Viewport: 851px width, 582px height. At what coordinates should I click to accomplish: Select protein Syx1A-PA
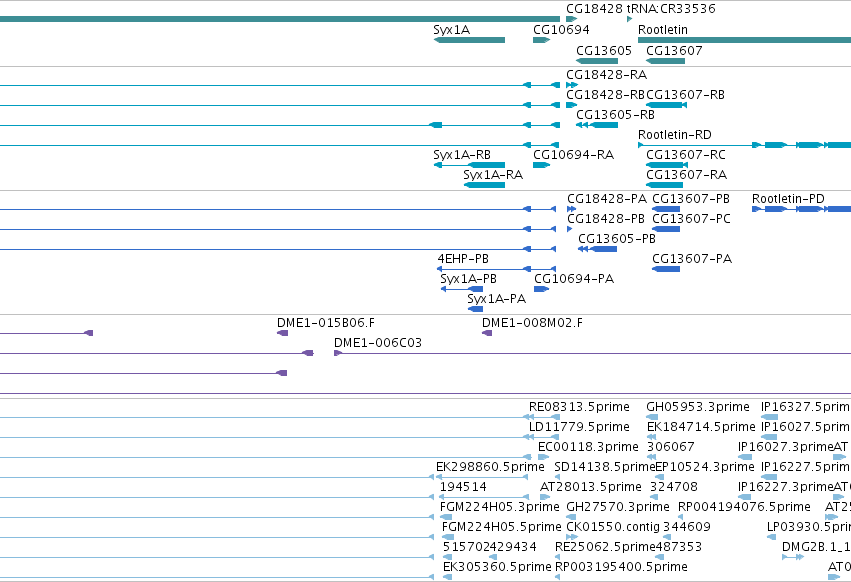497,299
